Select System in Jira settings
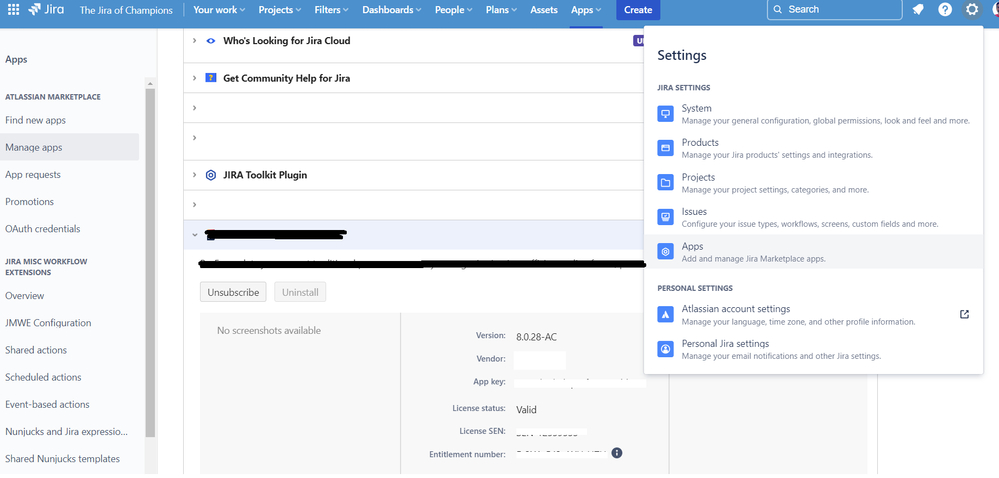The width and height of the screenshot is (999, 478). coord(814,114)
